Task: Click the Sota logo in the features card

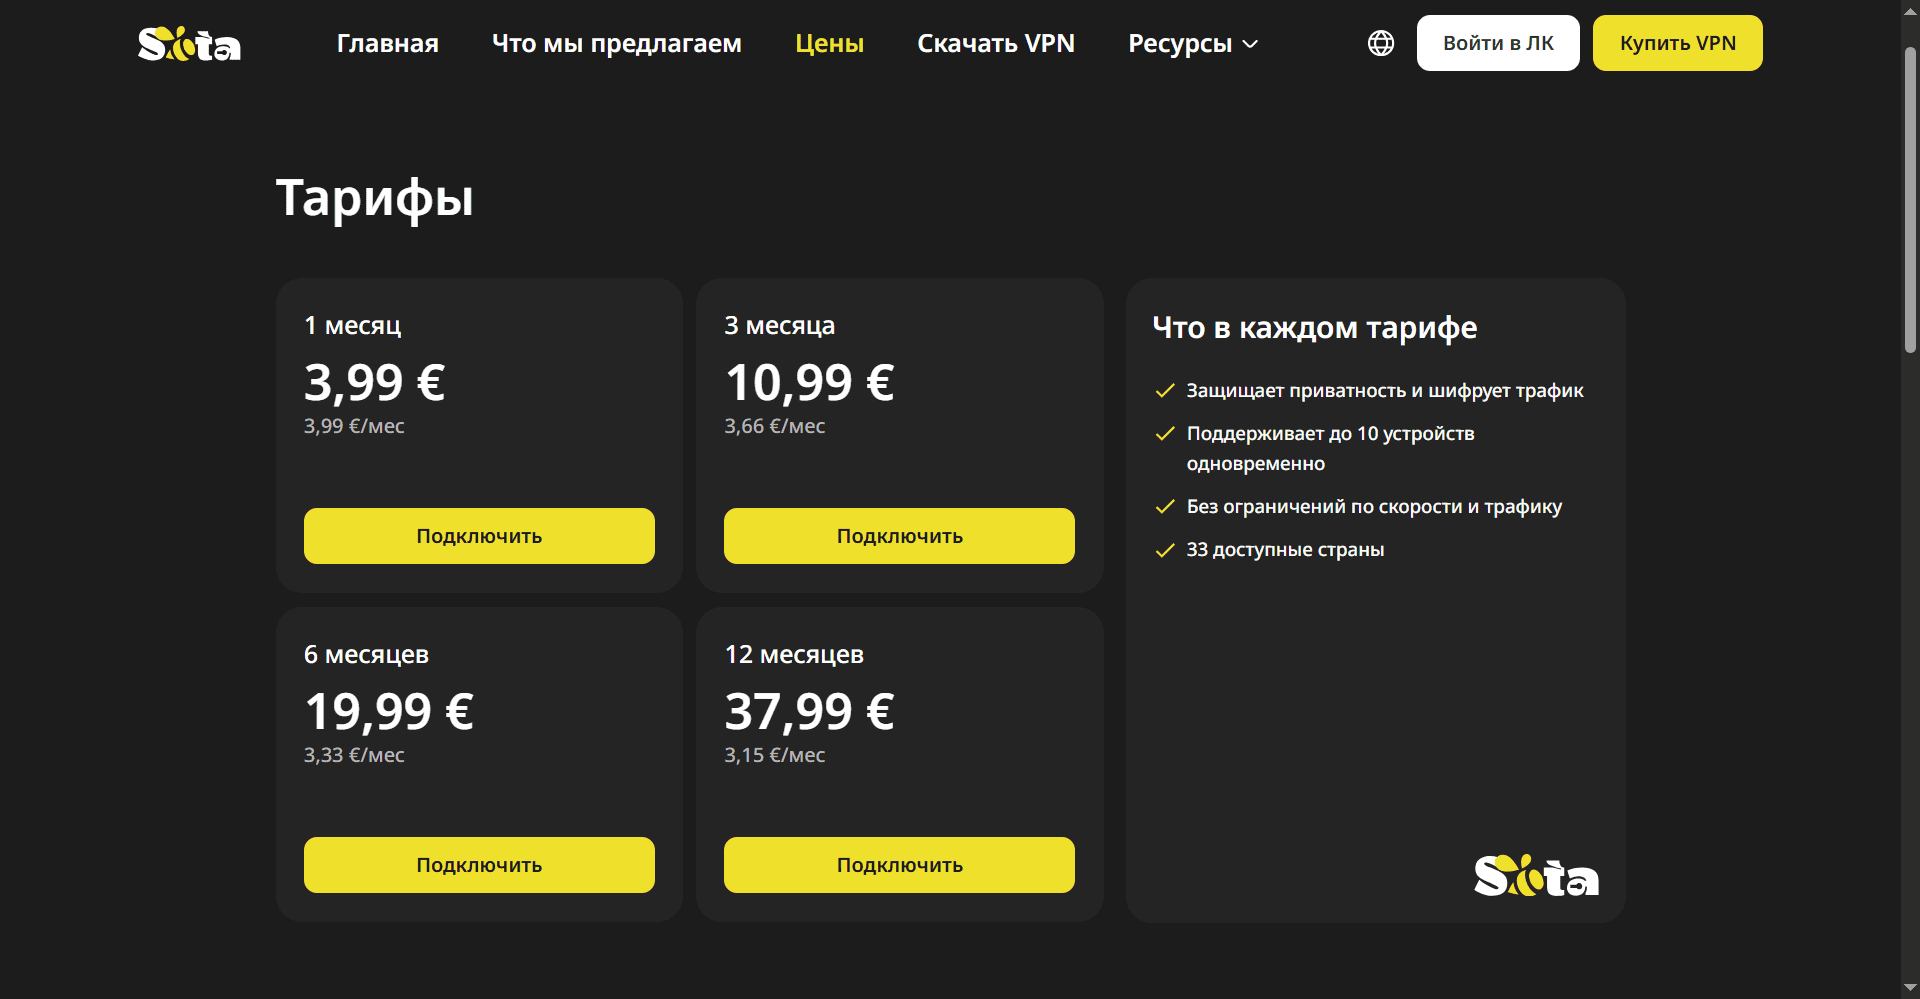Action: 1536,876
